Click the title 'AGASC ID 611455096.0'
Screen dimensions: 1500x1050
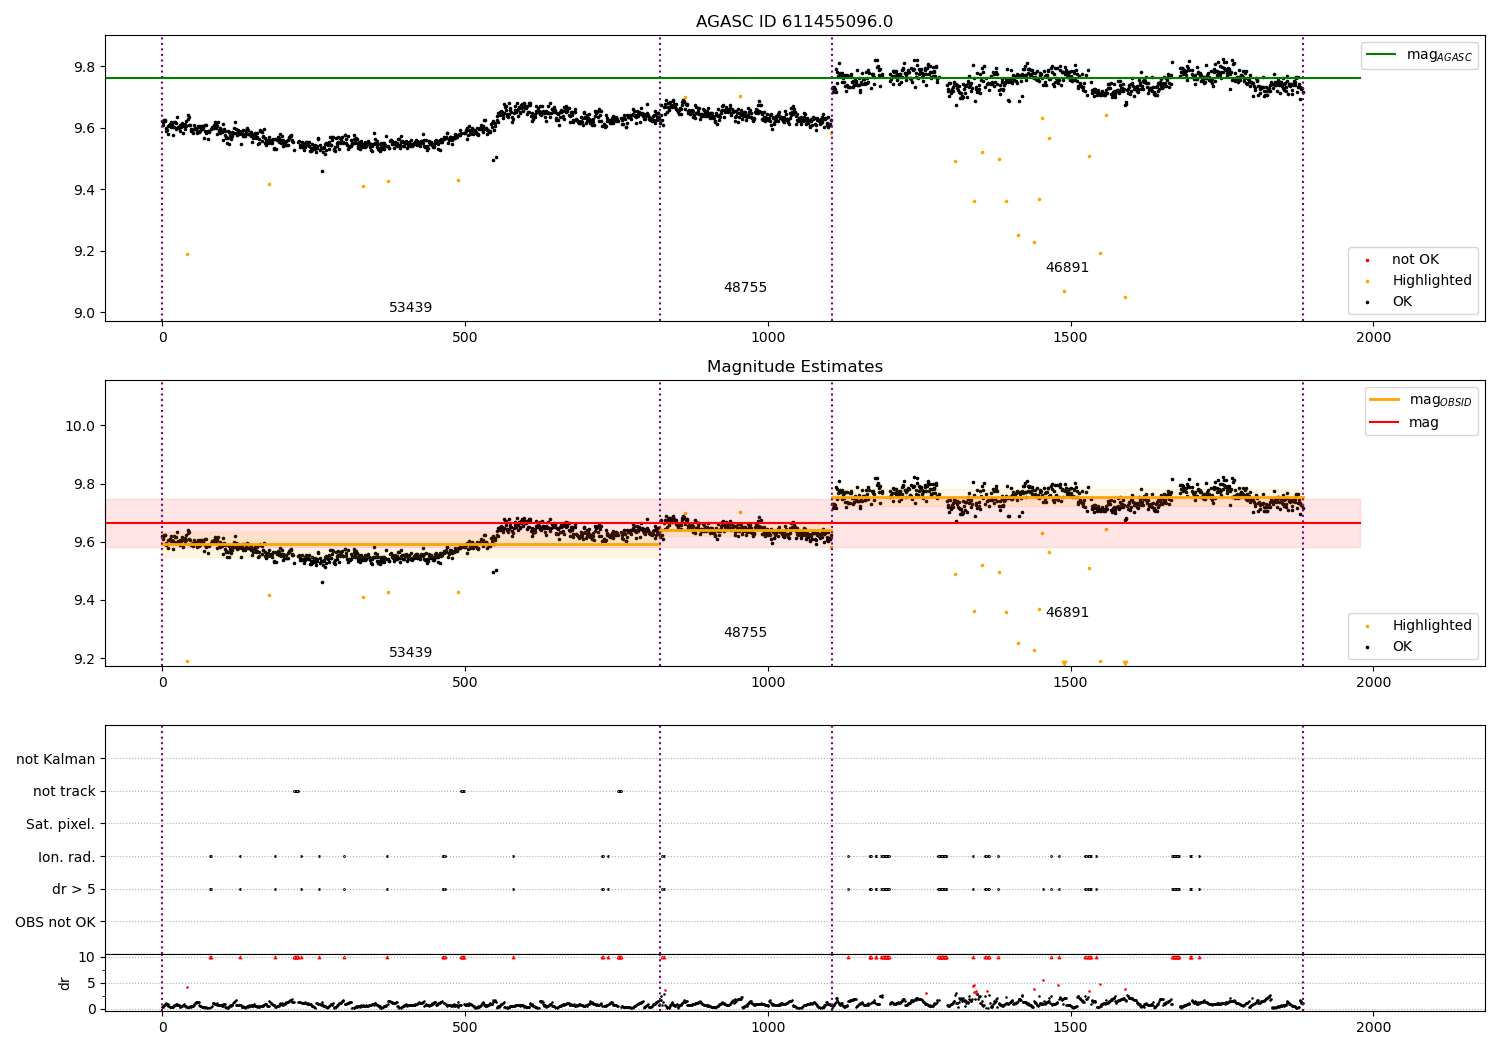pyautogui.click(x=794, y=22)
